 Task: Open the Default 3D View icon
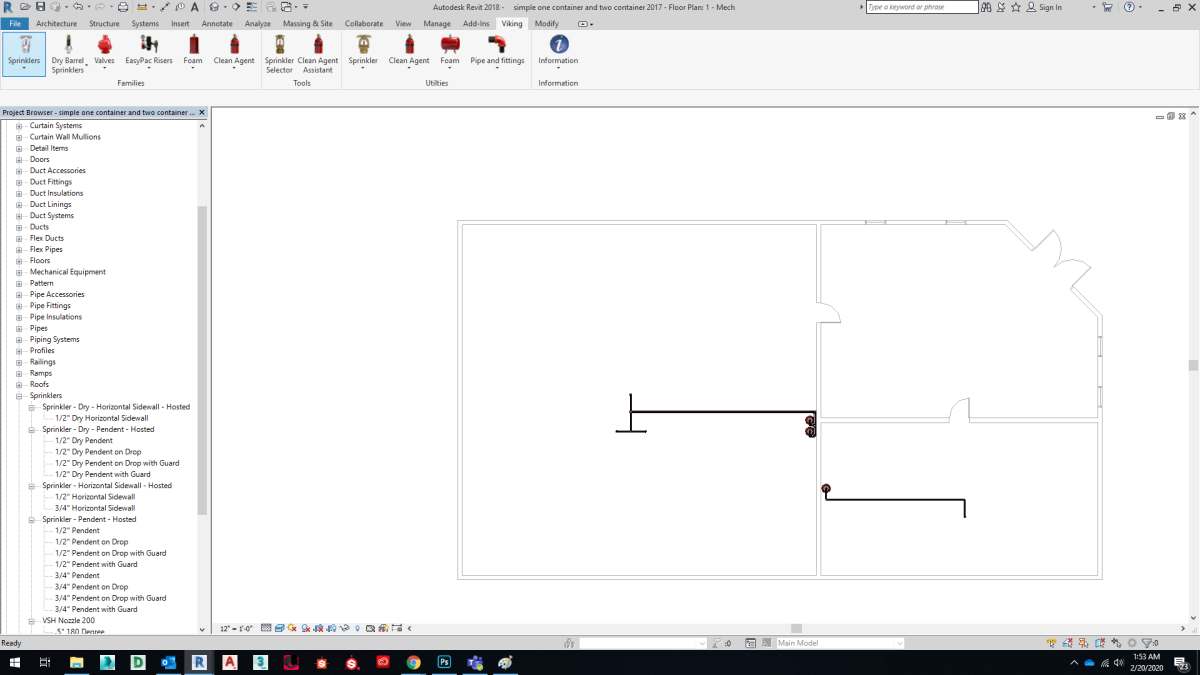[x=214, y=7]
